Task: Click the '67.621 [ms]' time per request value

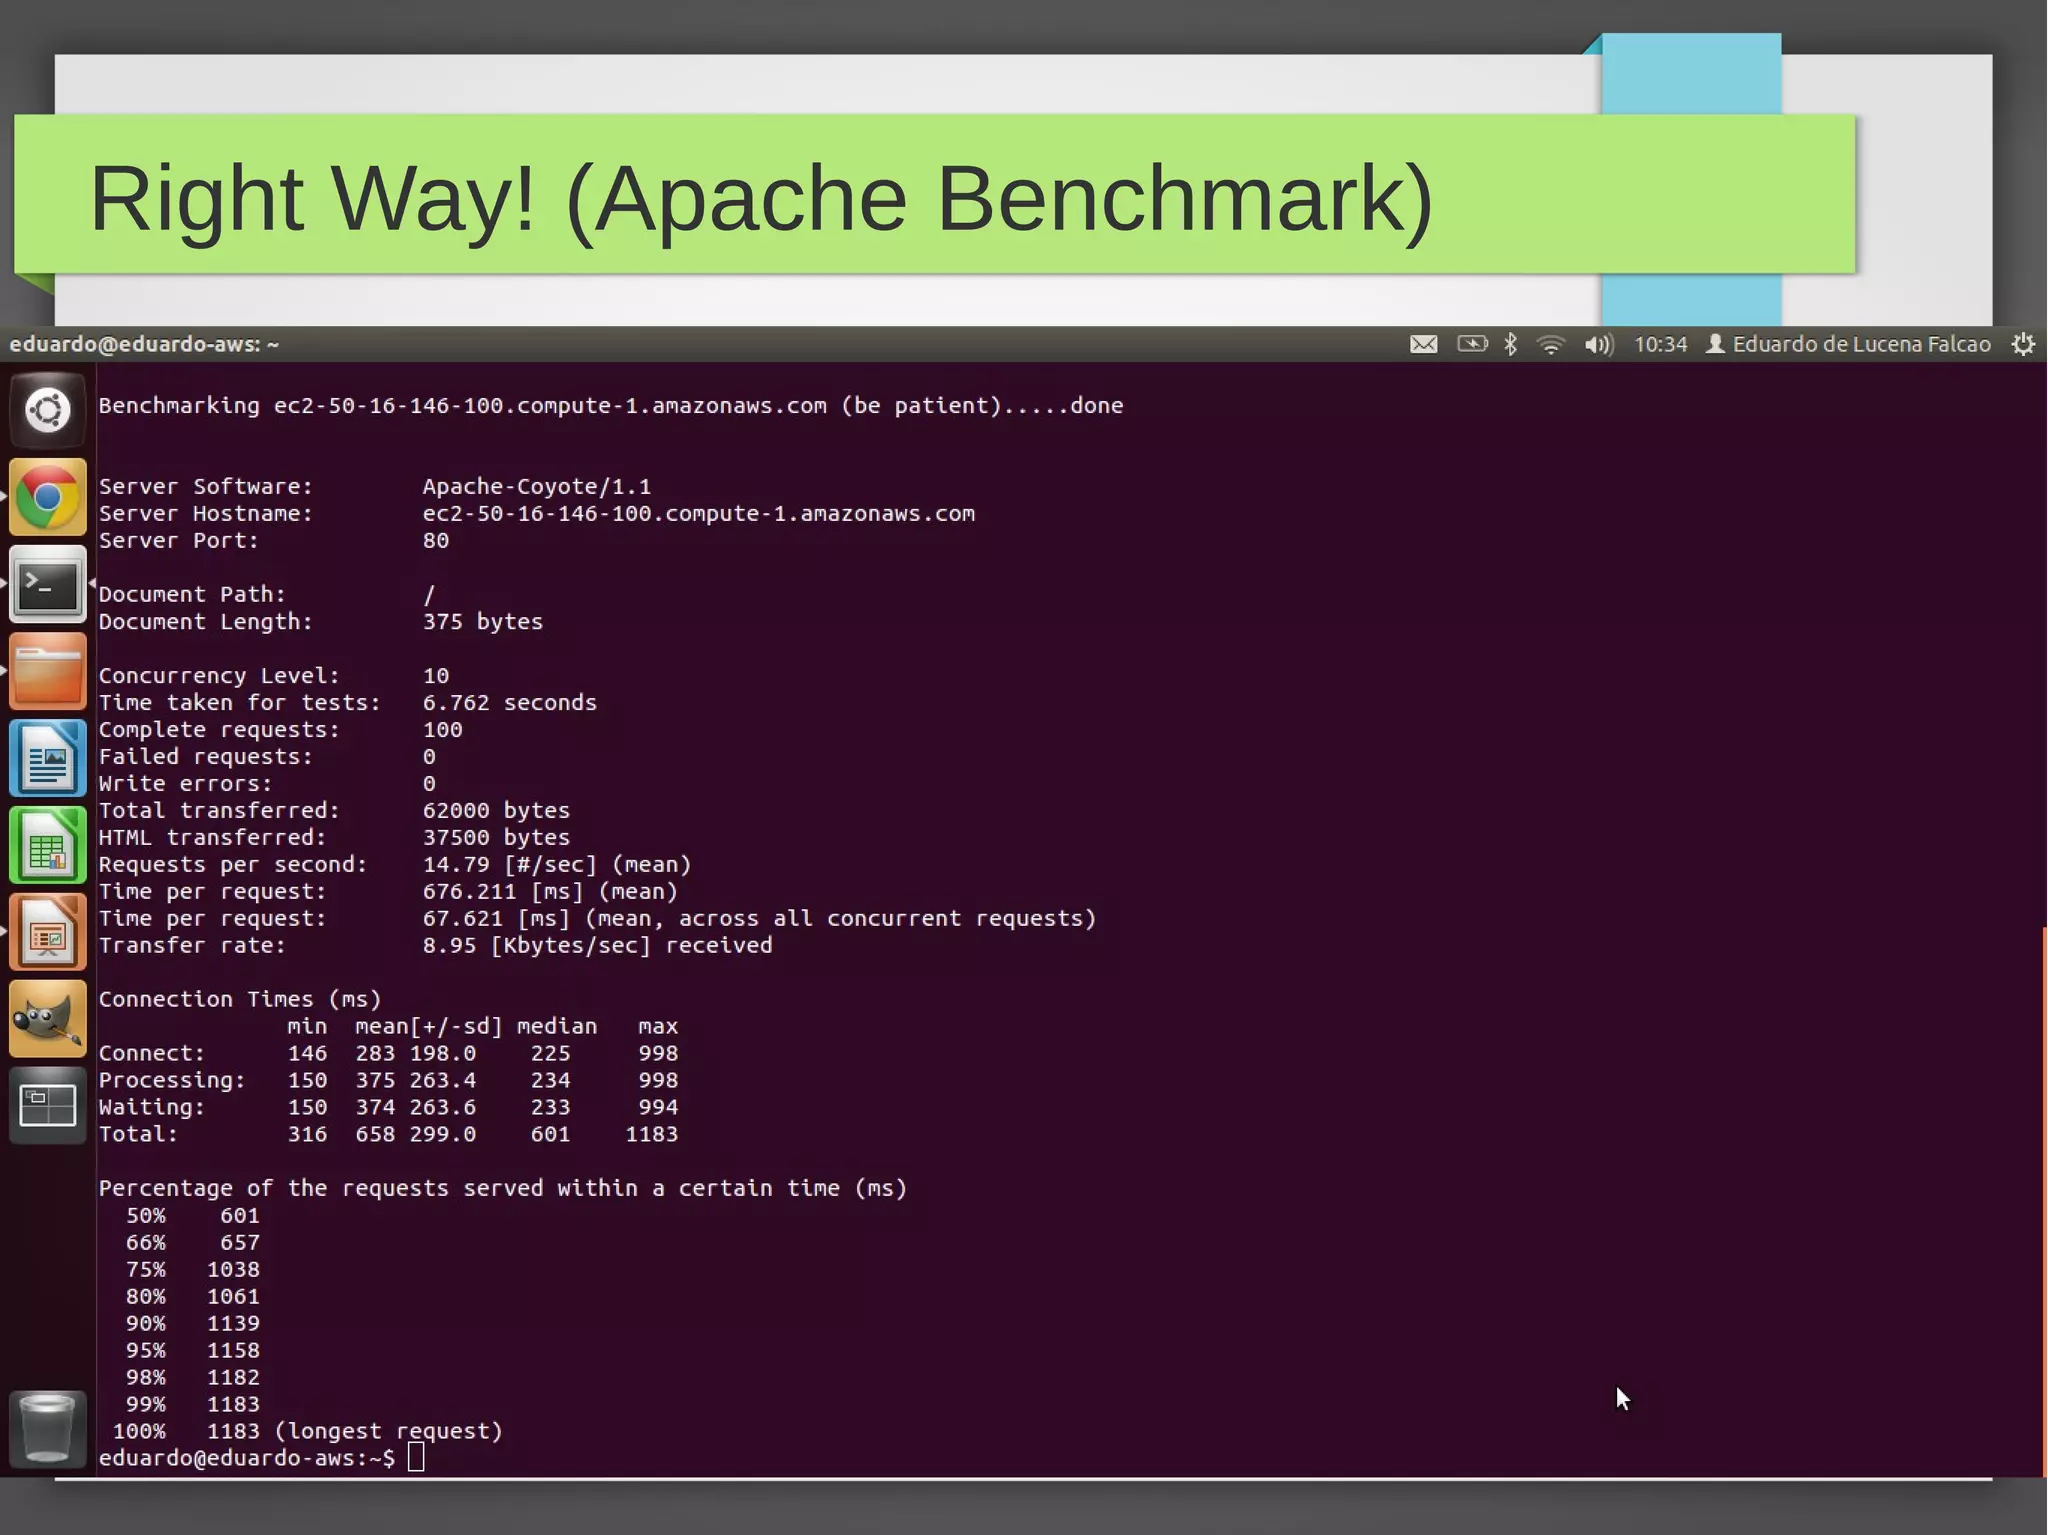Action: tap(496, 919)
